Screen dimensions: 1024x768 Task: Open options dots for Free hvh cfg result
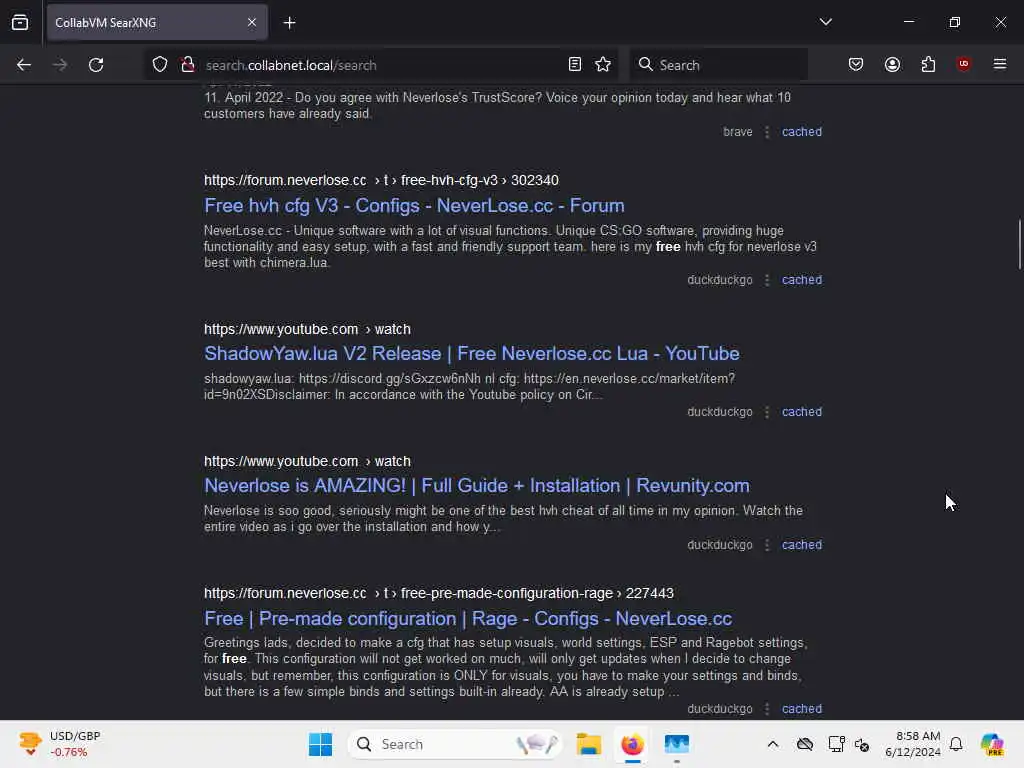(x=767, y=280)
